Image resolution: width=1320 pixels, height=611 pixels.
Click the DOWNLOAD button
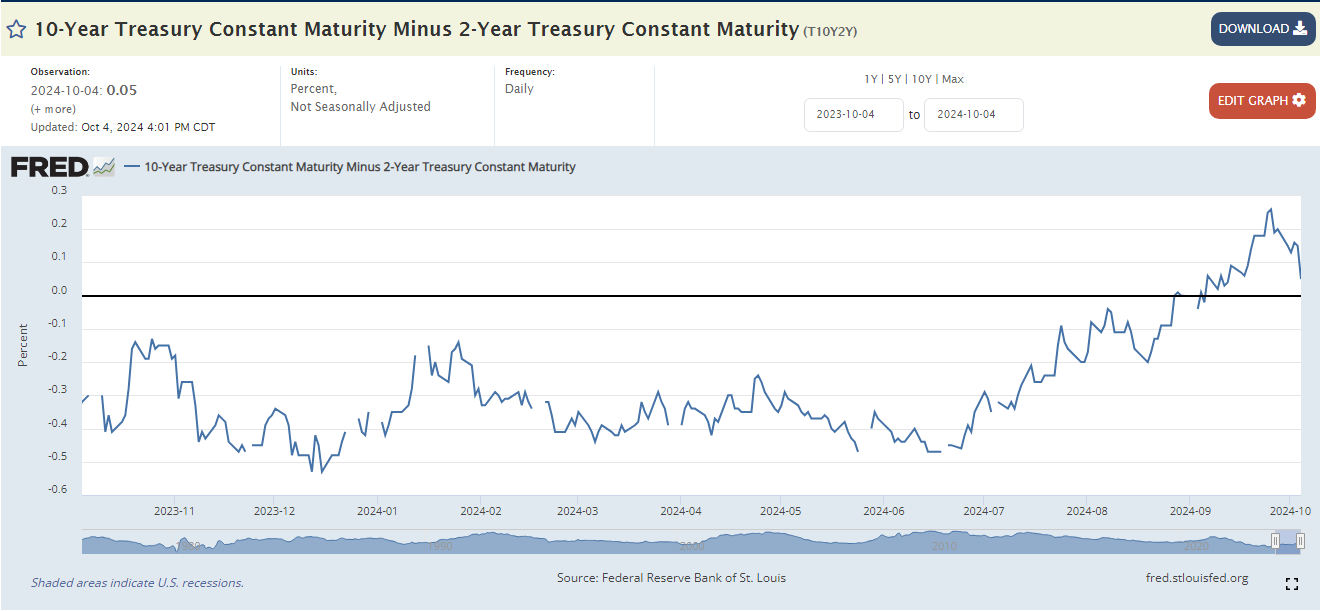[x=1263, y=29]
